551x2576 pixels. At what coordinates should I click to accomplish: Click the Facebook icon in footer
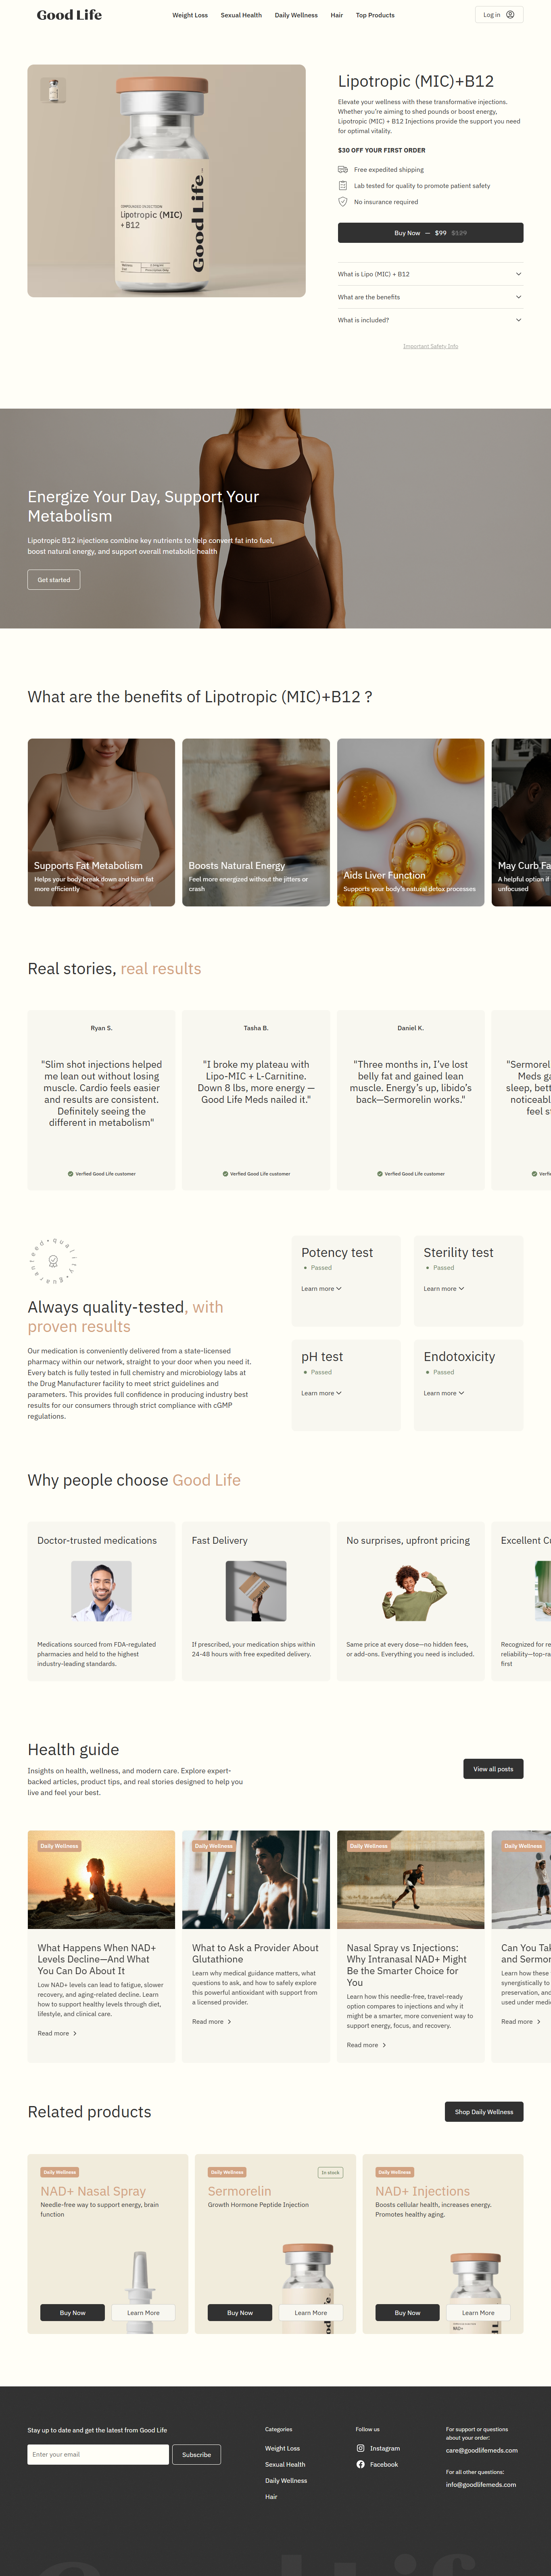(360, 2464)
